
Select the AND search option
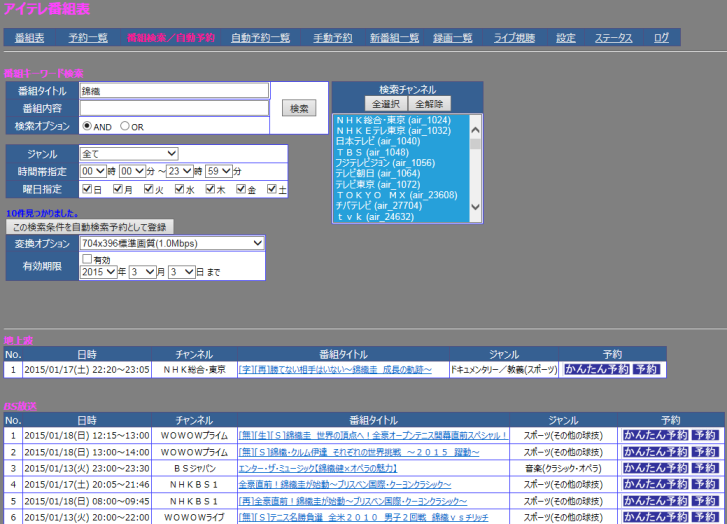(x=87, y=126)
